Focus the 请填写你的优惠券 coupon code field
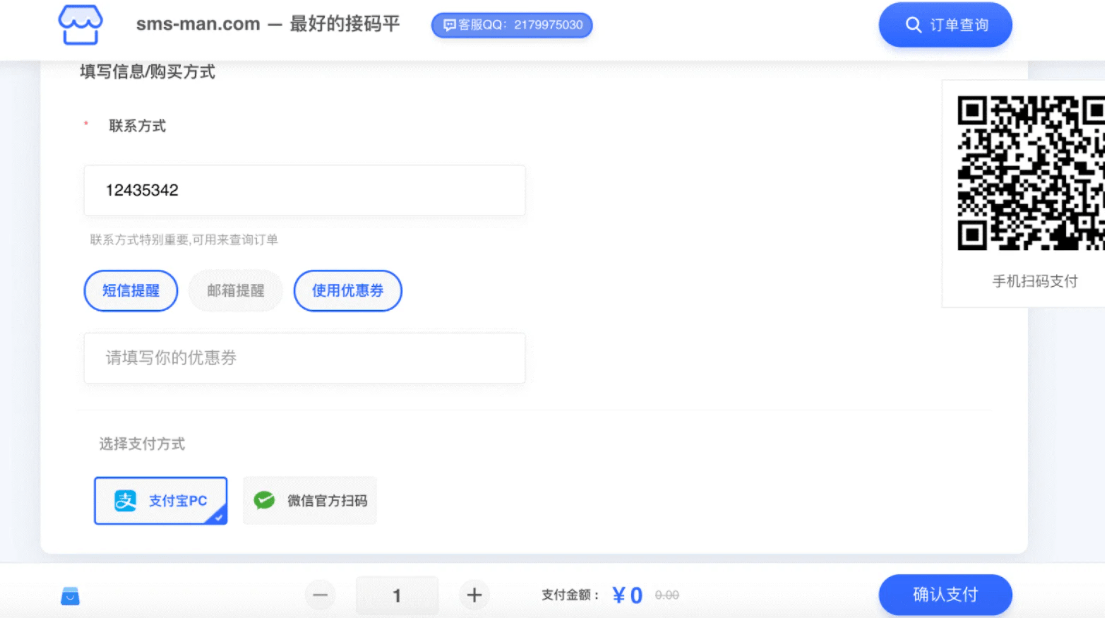 tap(304, 358)
